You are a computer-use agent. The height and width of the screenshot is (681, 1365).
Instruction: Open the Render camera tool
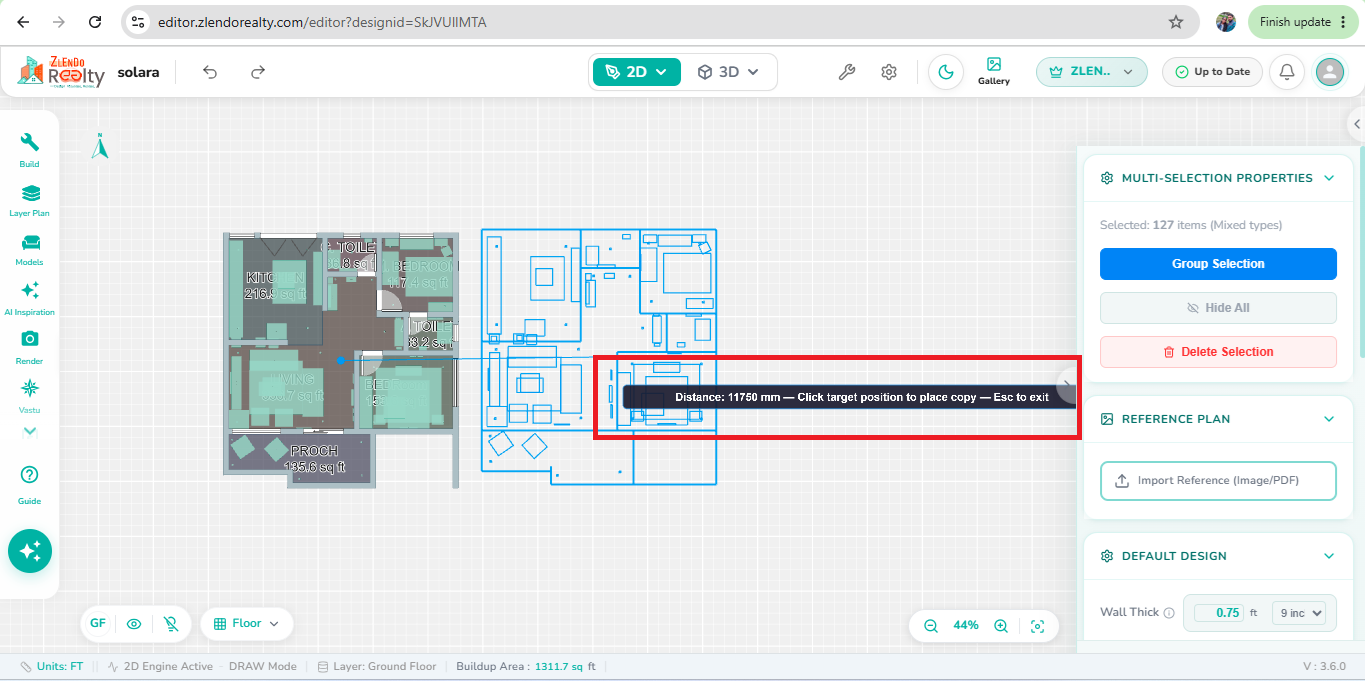tap(30, 348)
